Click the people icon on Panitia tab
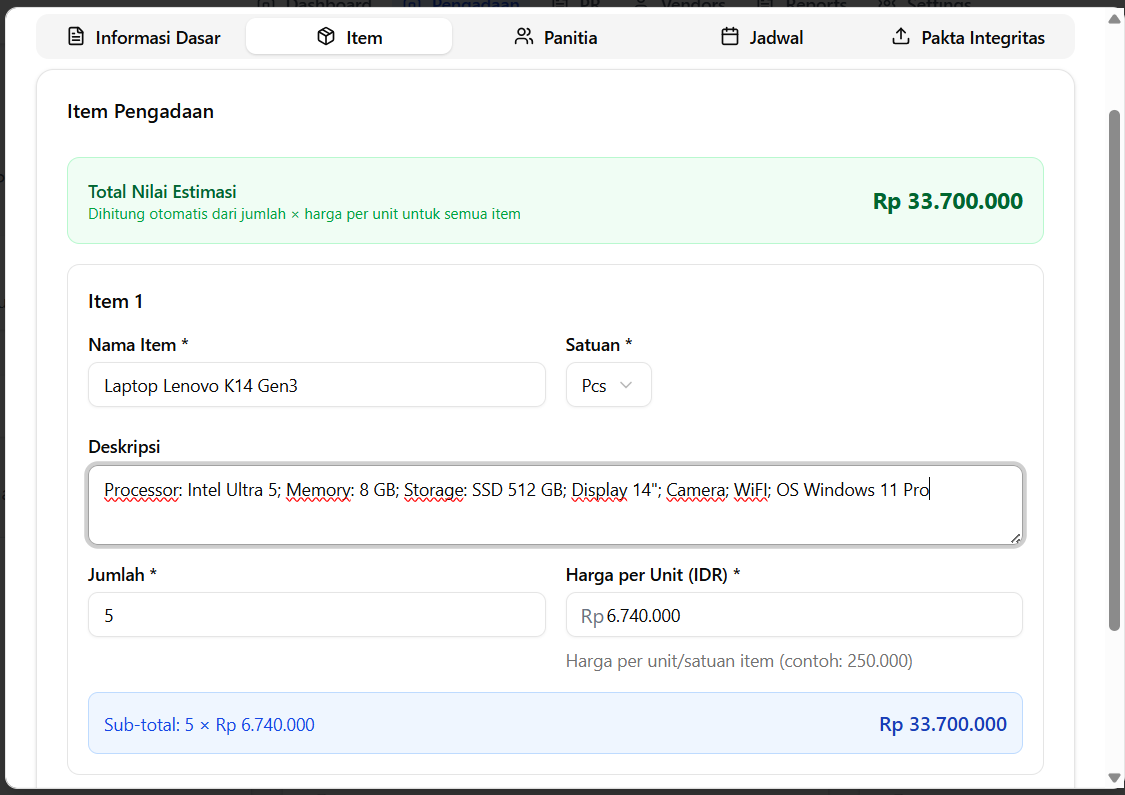The image size is (1125, 795). (524, 37)
